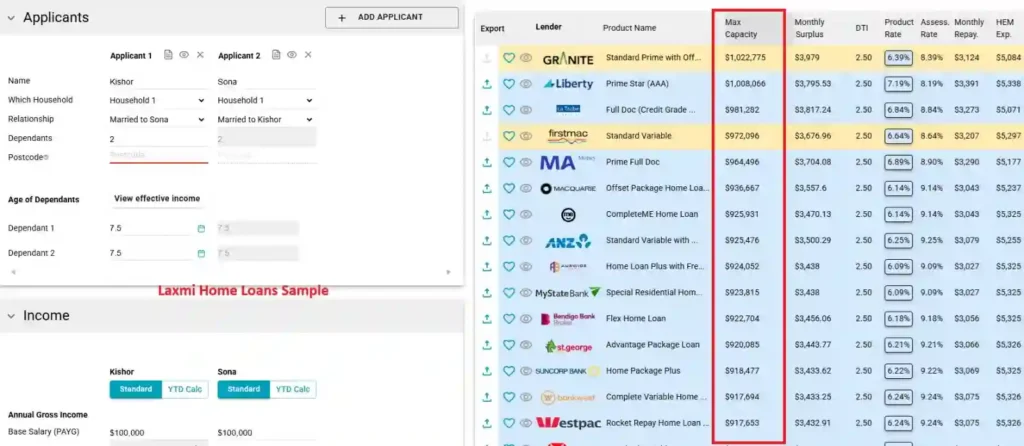Toggle the firstmac row eye icon
Image resolution: width=1024 pixels, height=446 pixels.
point(526,136)
